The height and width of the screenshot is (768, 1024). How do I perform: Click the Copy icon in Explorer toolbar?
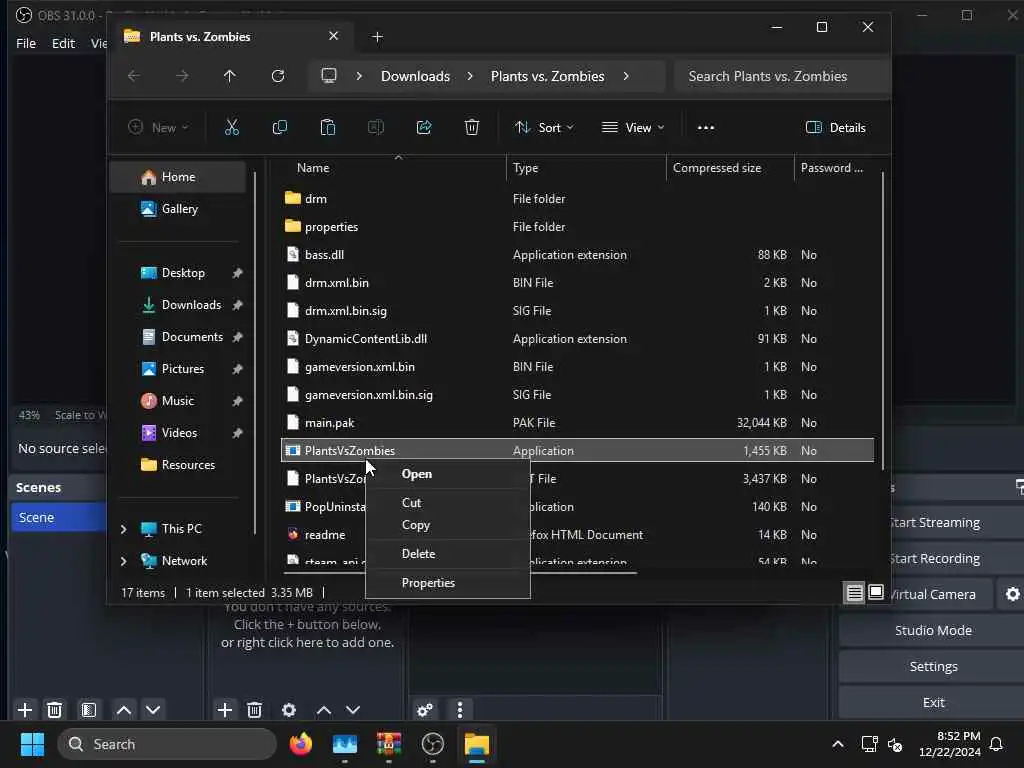(280, 127)
